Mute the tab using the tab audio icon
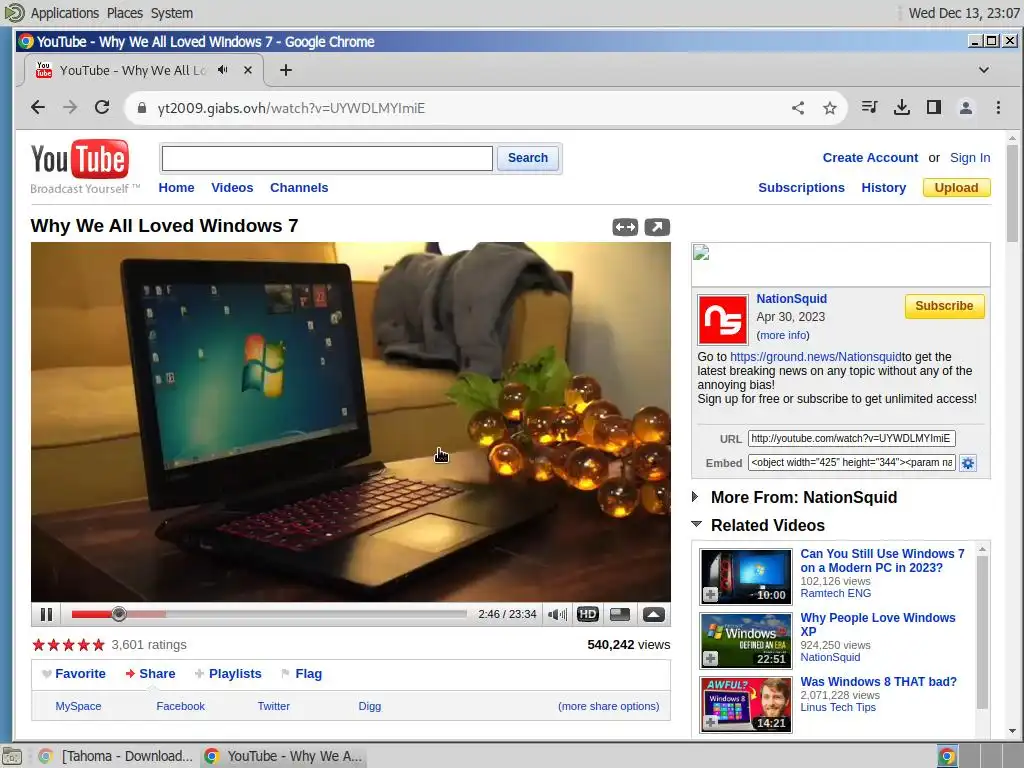1024x768 pixels. tap(223, 70)
